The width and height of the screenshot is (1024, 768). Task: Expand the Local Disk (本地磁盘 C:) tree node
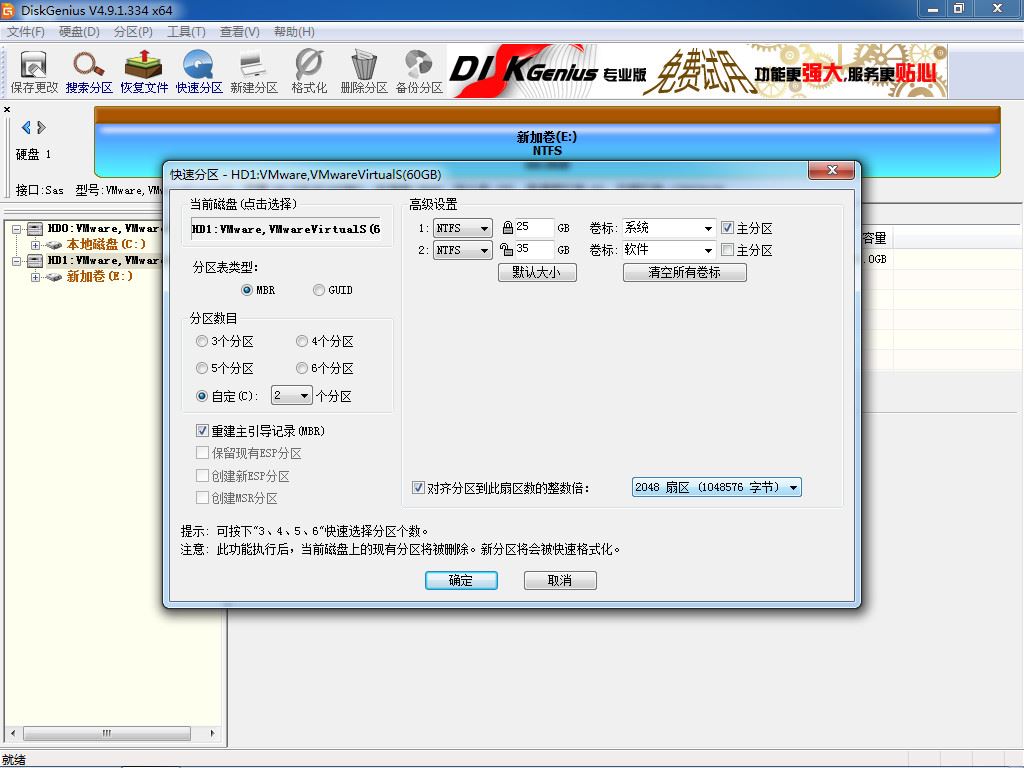(35, 245)
